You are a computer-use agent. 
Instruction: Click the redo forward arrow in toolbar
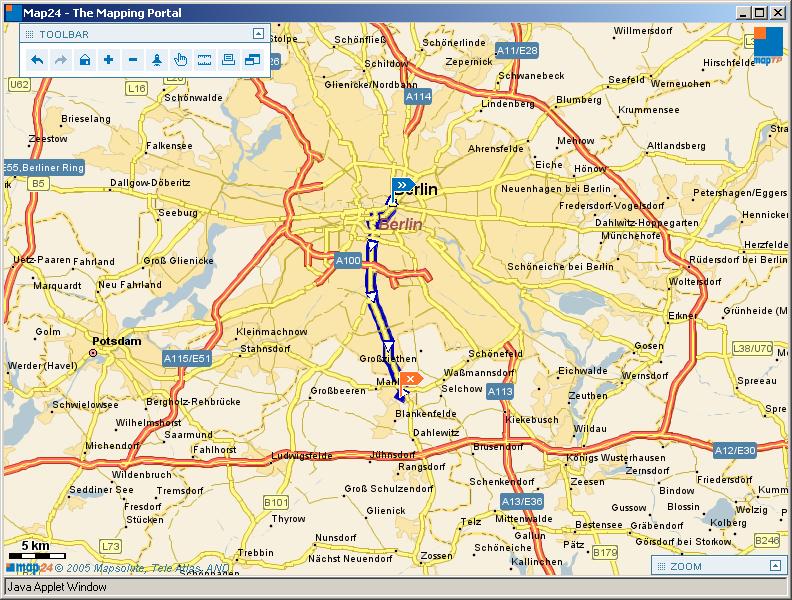coord(61,60)
